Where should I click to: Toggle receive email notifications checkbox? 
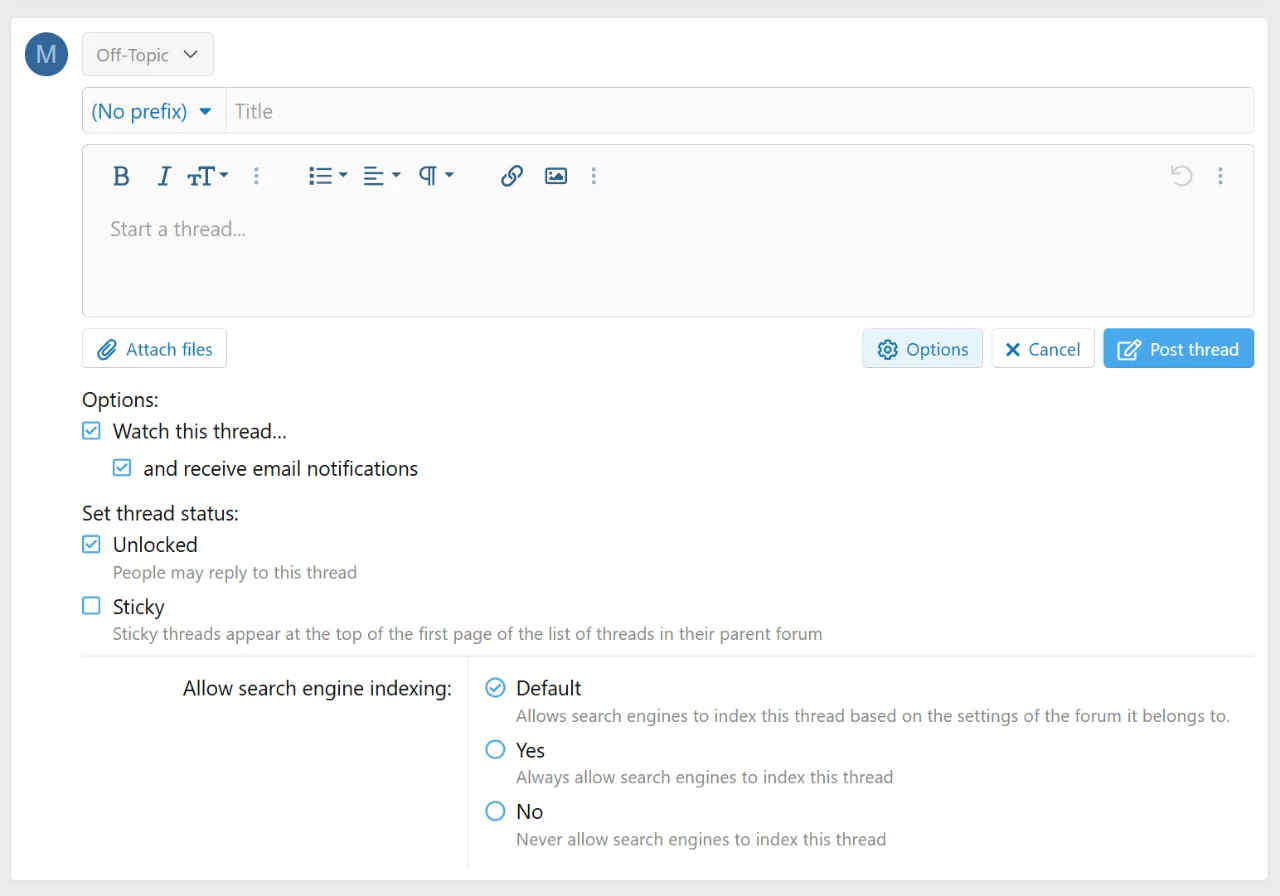click(122, 468)
